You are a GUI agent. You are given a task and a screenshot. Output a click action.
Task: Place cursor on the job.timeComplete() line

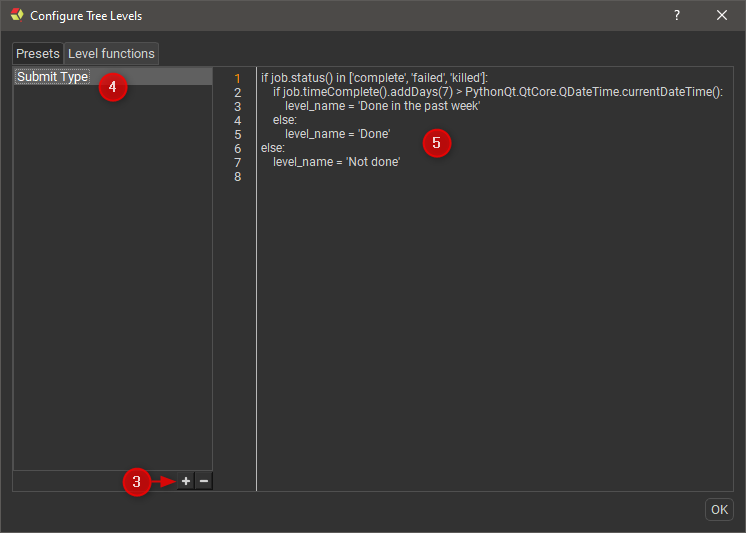pyautogui.click(x=497, y=92)
